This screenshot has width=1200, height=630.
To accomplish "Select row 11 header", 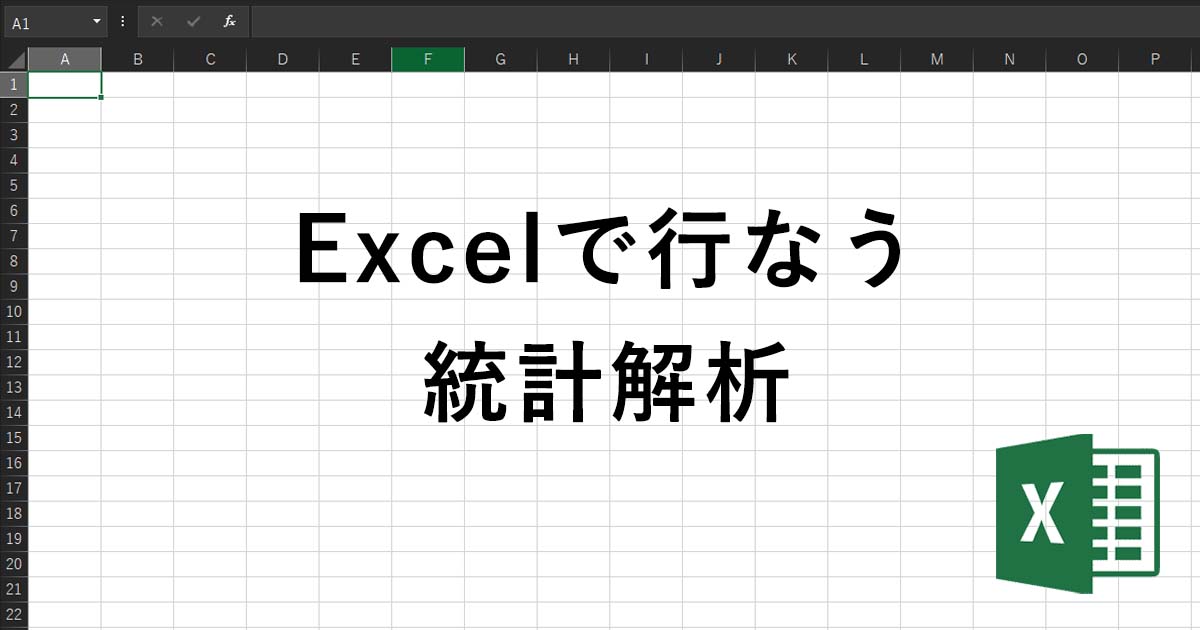I will pos(14,337).
